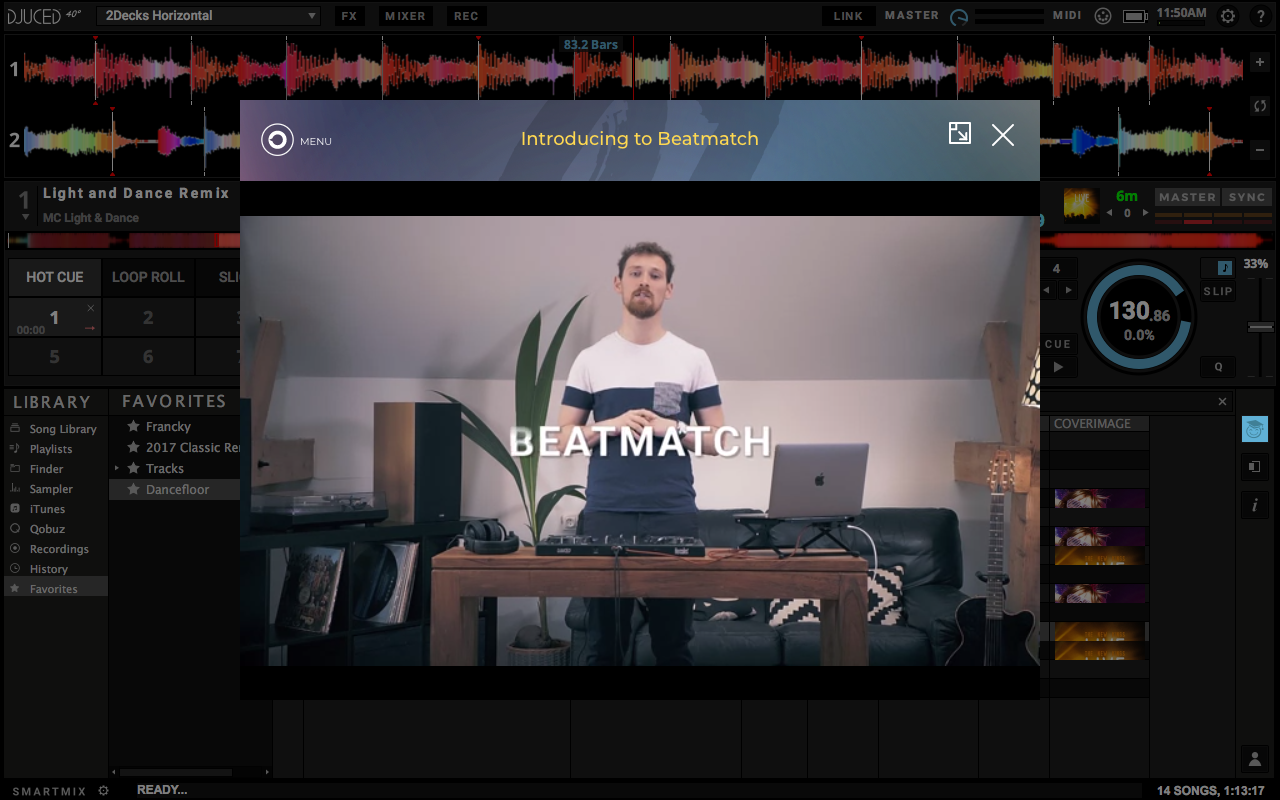Click the pitch fader handle
The height and width of the screenshot is (800, 1280).
tap(1260, 327)
